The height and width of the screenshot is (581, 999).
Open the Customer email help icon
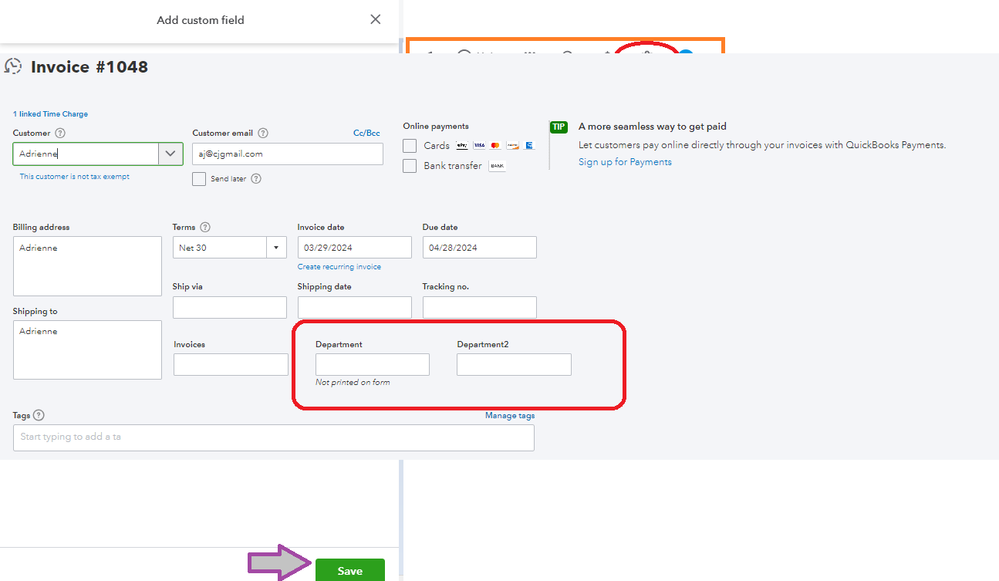pos(262,133)
